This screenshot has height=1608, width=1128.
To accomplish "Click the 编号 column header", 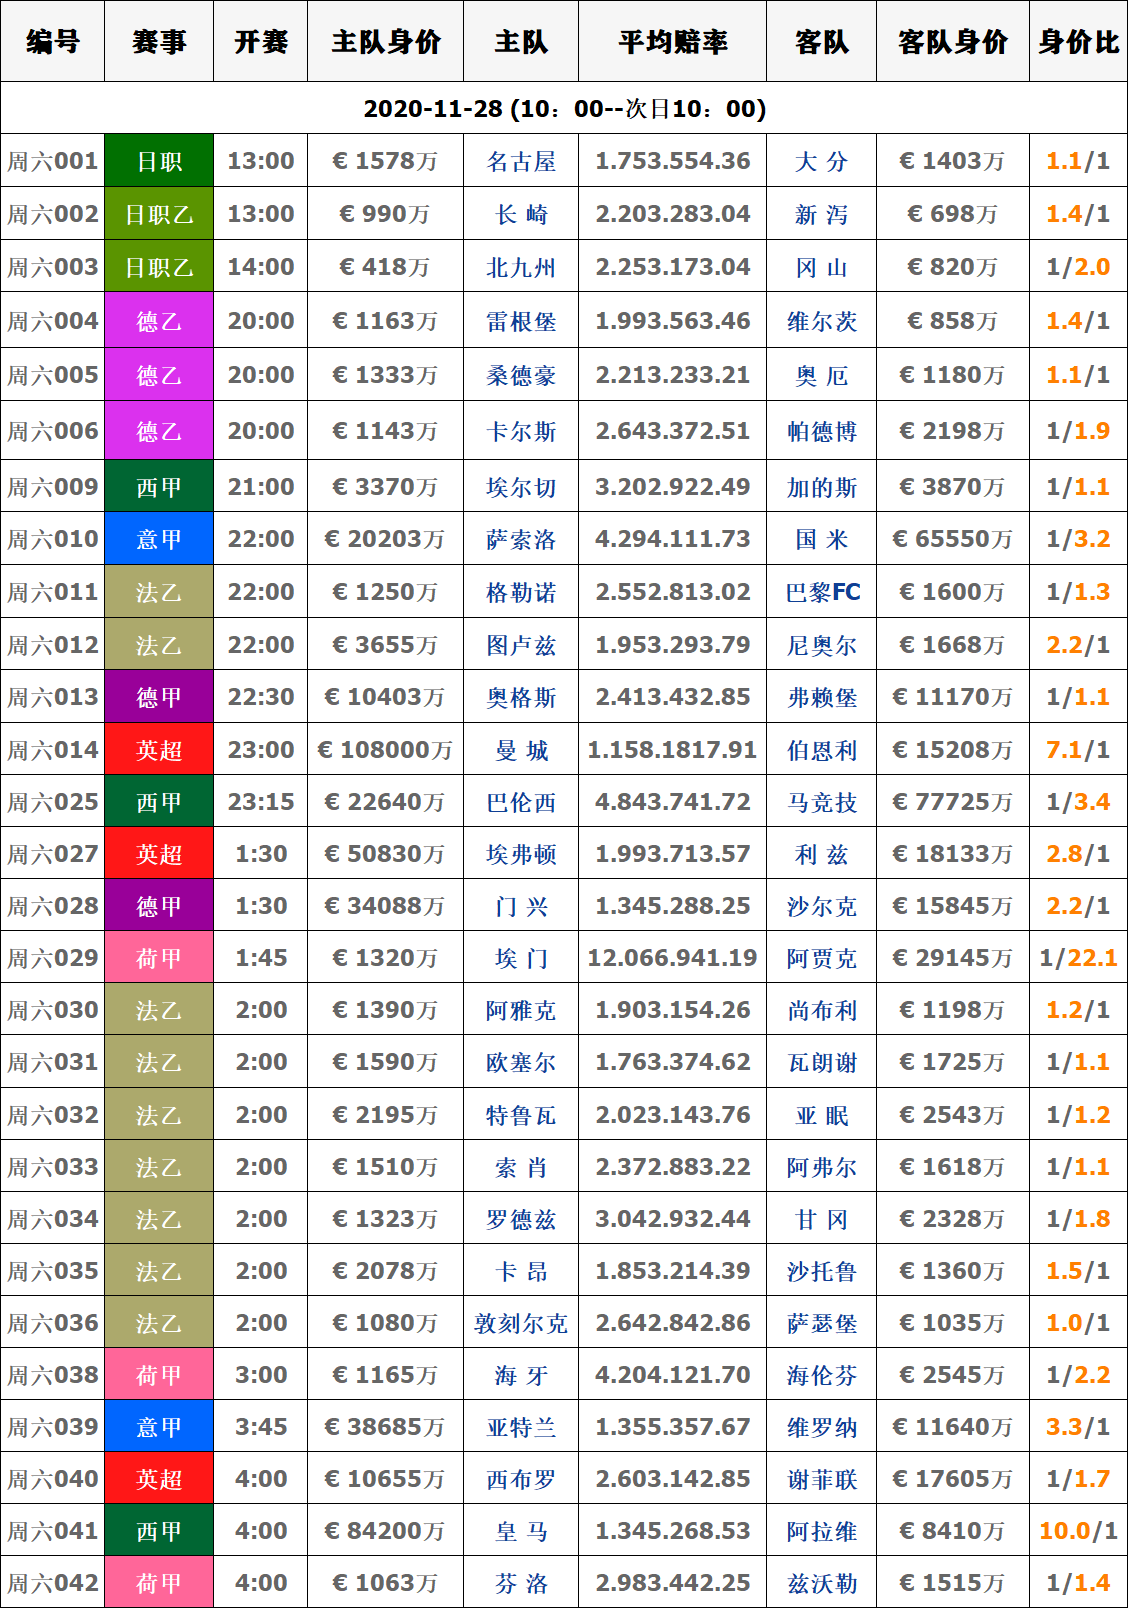I will coord(52,42).
